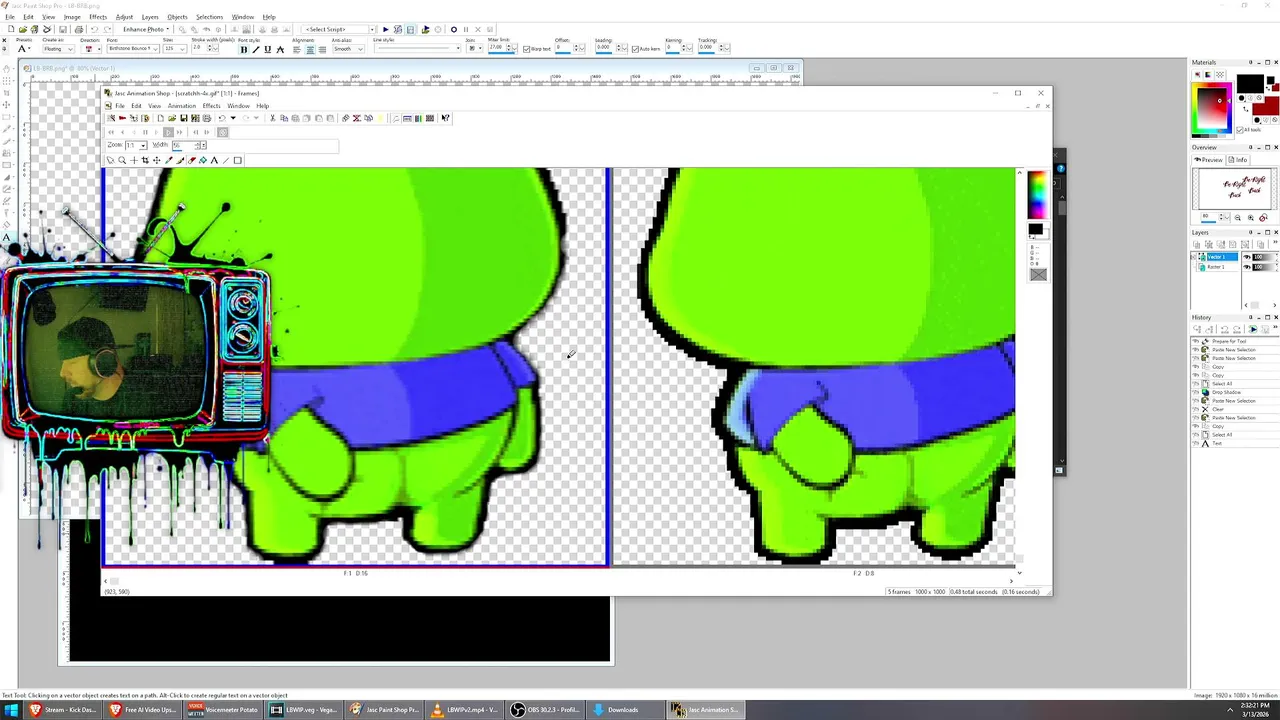This screenshot has width=1280, height=720.
Task: Switch to Jasc Paint Shop Pro taskbar button
Action: pos(384,710)
